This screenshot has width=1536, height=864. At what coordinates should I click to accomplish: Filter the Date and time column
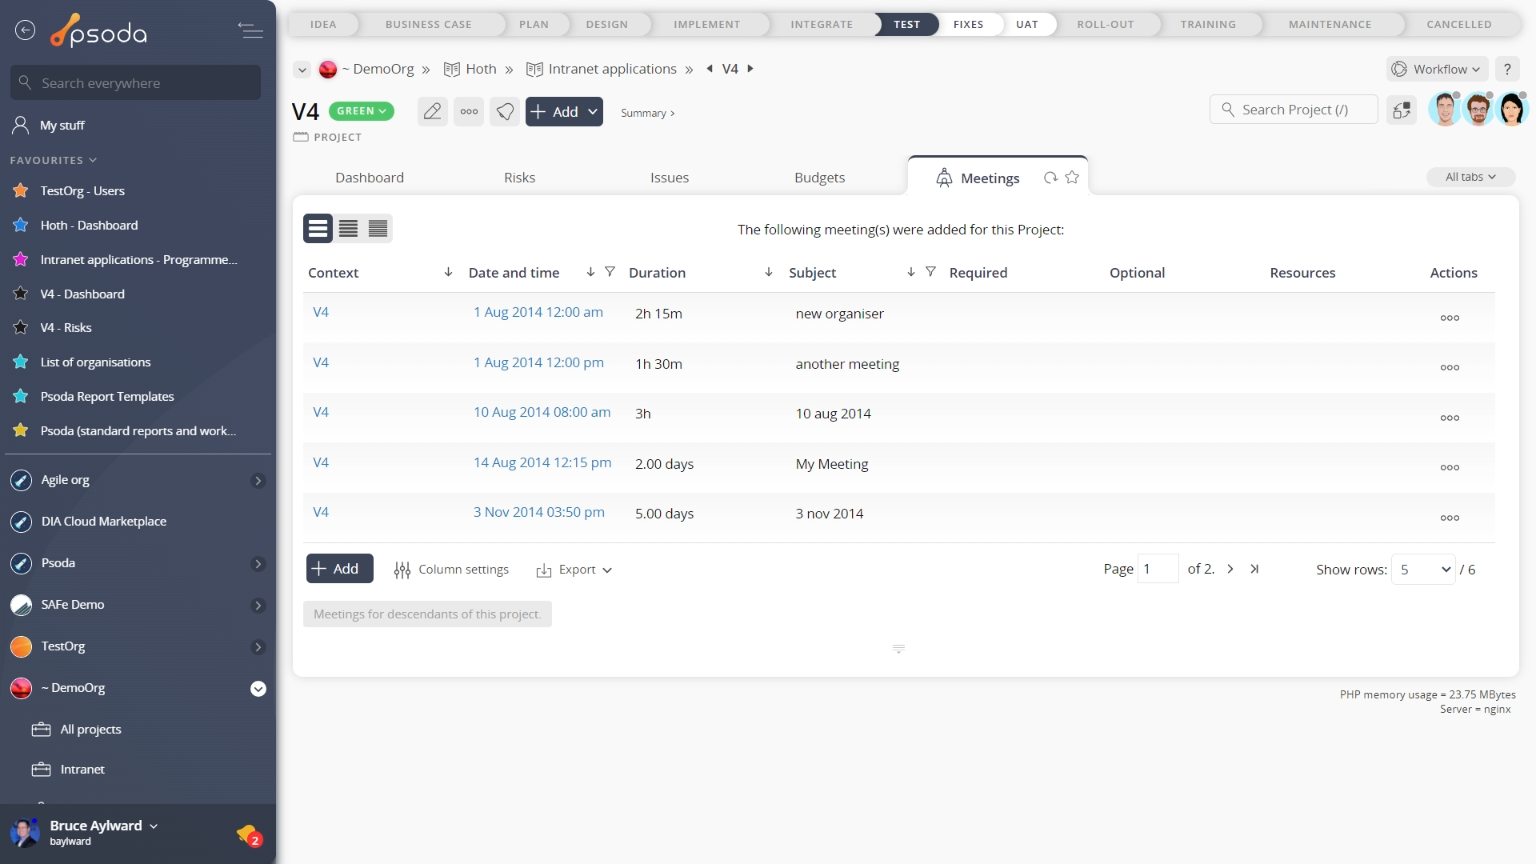(610, 272)
